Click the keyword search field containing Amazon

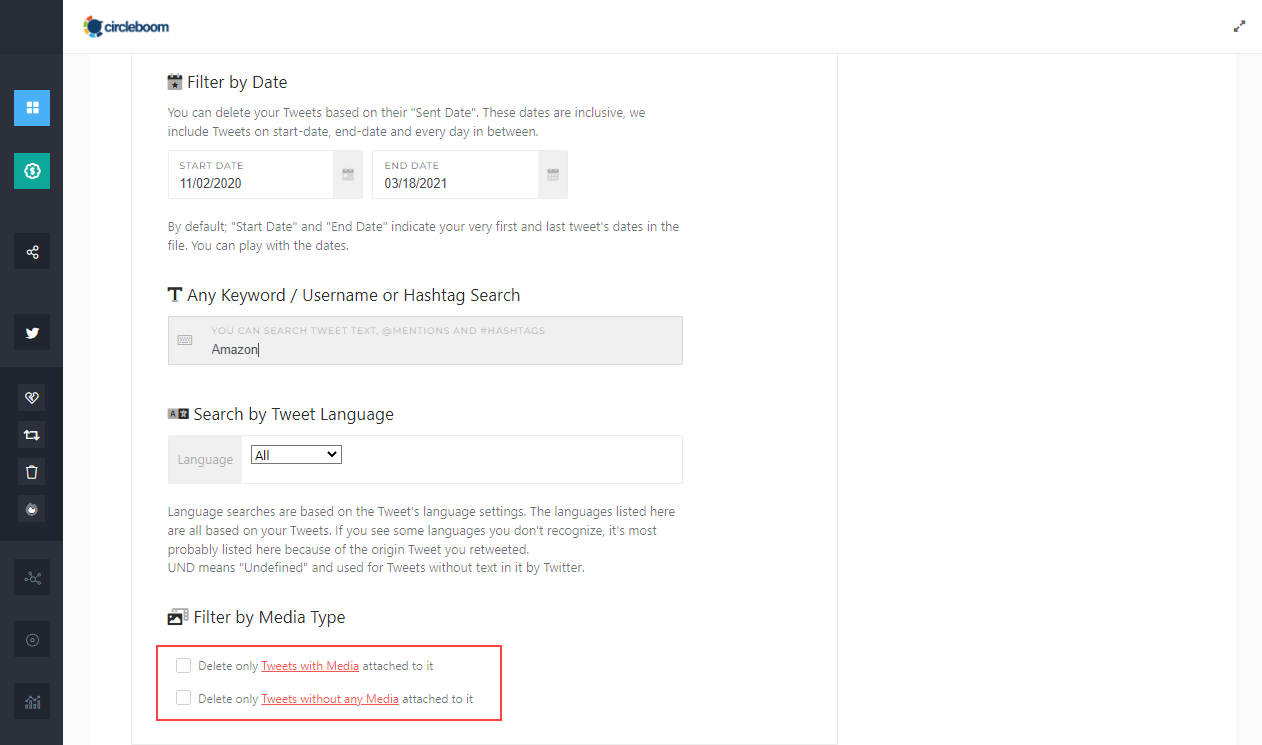point(426,341)
